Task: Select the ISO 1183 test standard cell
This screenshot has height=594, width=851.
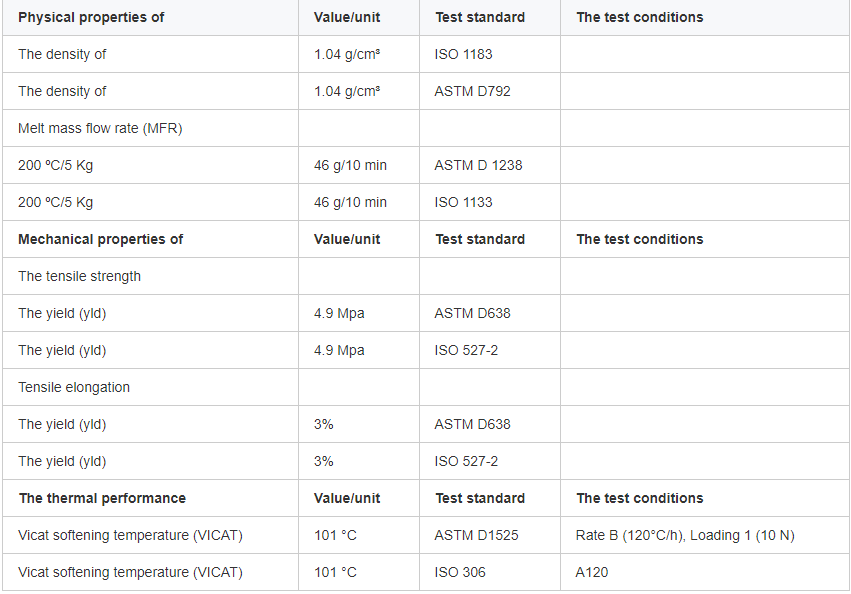Action: pyautogui.click(x=463, y=54)
